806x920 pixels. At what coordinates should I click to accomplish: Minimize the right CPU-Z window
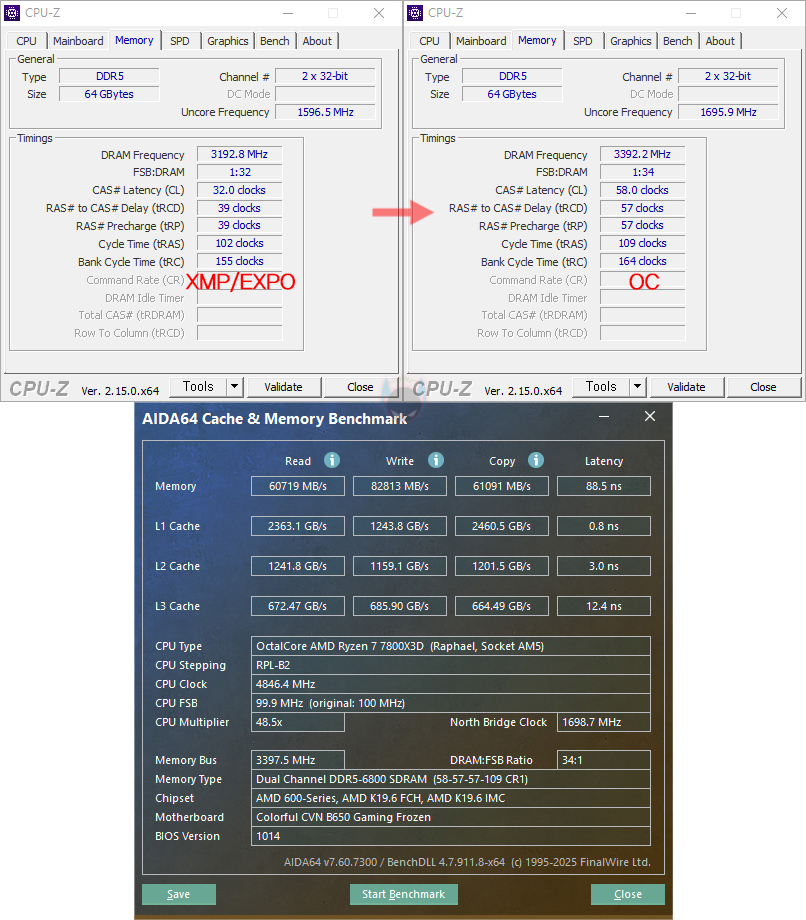click(x=691, y=13)
